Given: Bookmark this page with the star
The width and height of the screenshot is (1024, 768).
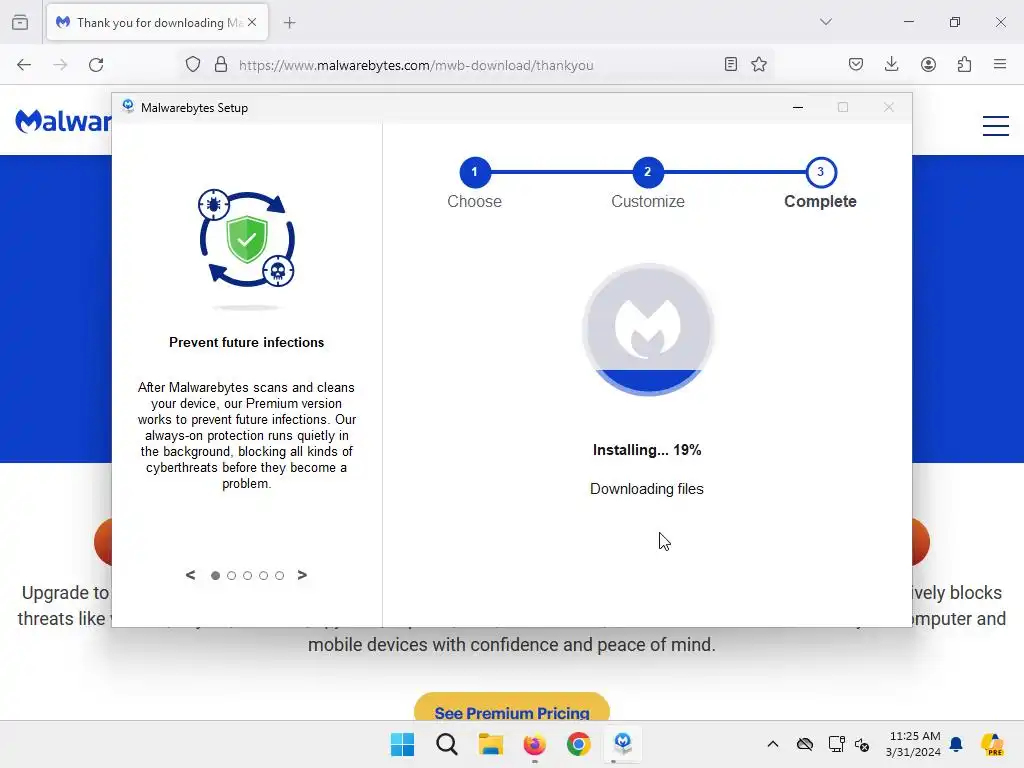Looking at the screenshot, I should (759, 64).
